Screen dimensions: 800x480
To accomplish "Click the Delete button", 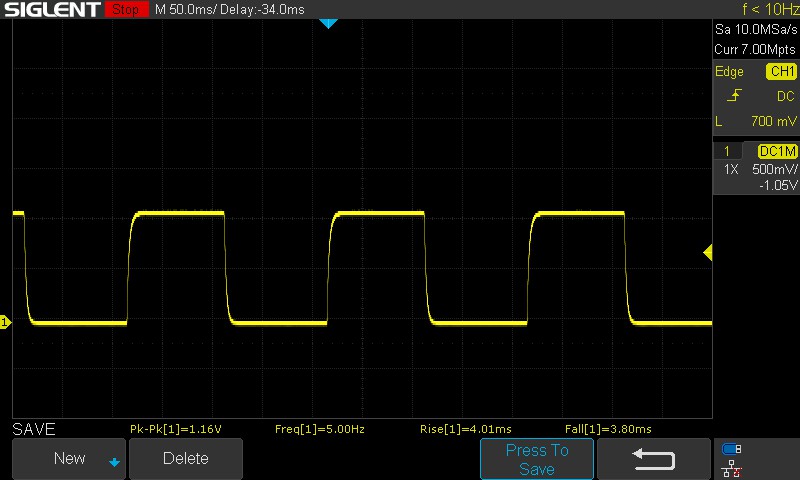I will point(186,459).
